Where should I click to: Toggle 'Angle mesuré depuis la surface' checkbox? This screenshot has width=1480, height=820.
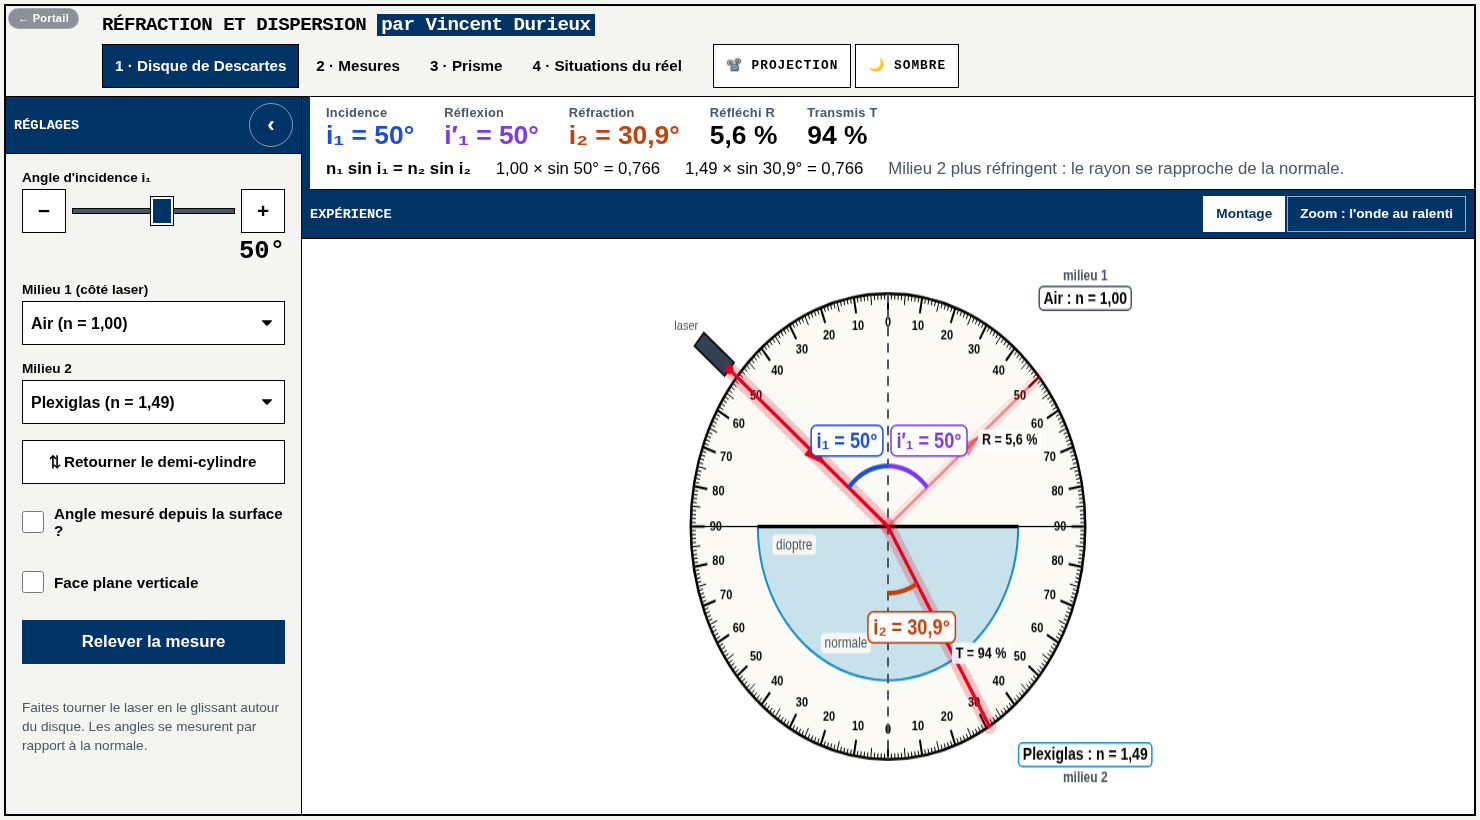(x=33, y=522)
